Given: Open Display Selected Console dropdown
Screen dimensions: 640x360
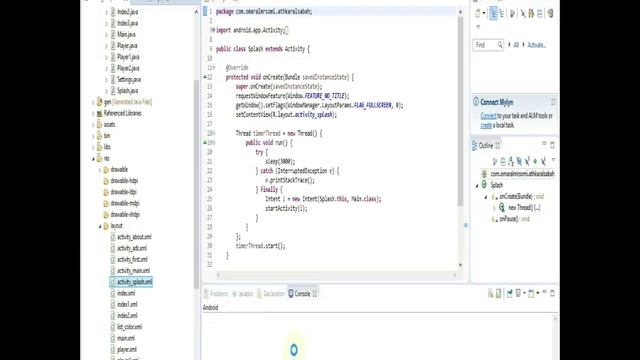Looking at the screenshot, I should [x=524, y=293].
